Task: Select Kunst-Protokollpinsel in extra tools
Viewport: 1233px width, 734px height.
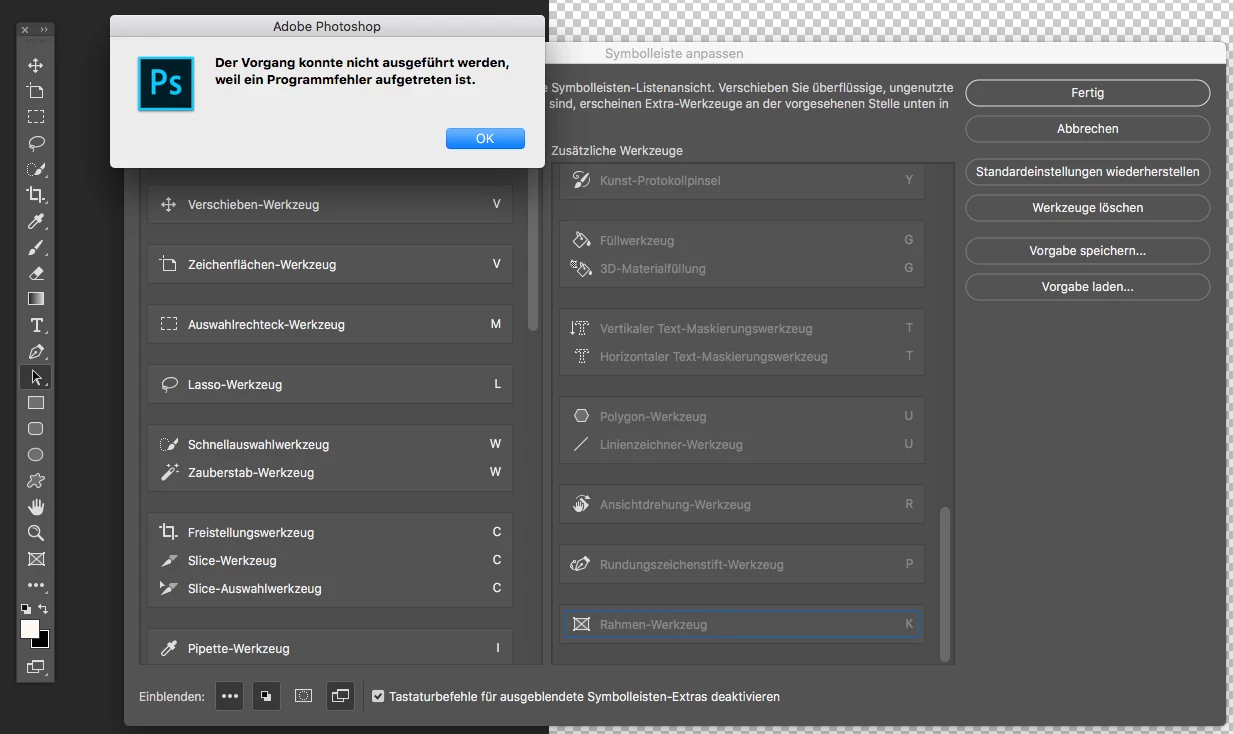Action: (x=742, y=180)
